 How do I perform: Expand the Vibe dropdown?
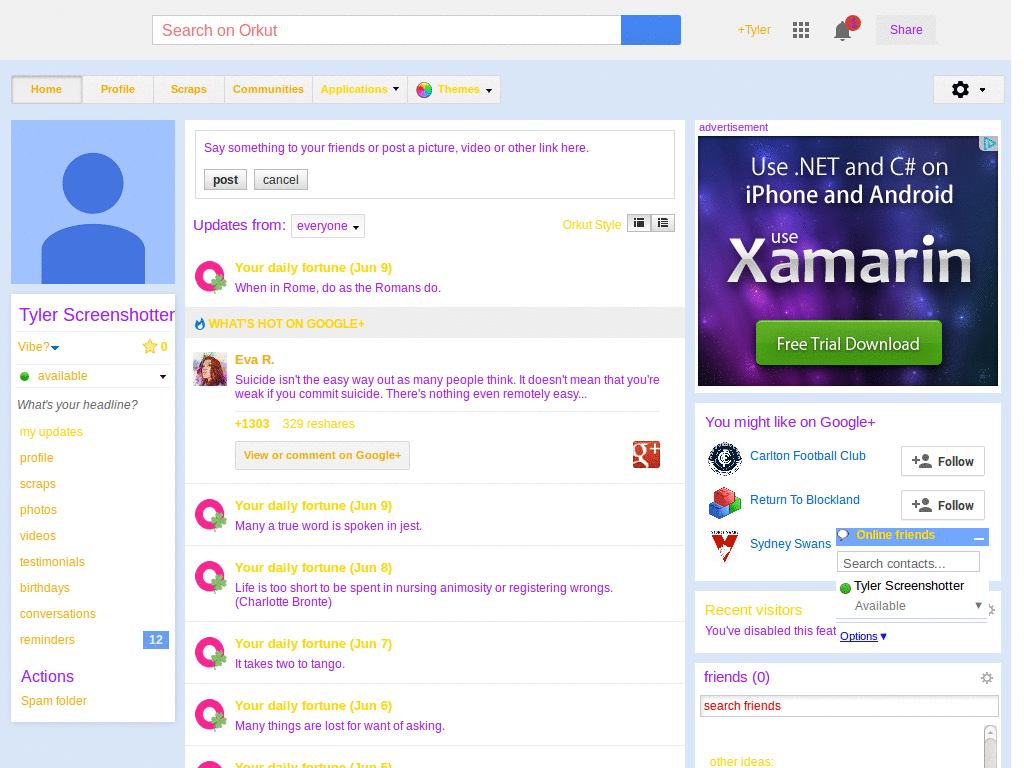(x=55, y=347)
